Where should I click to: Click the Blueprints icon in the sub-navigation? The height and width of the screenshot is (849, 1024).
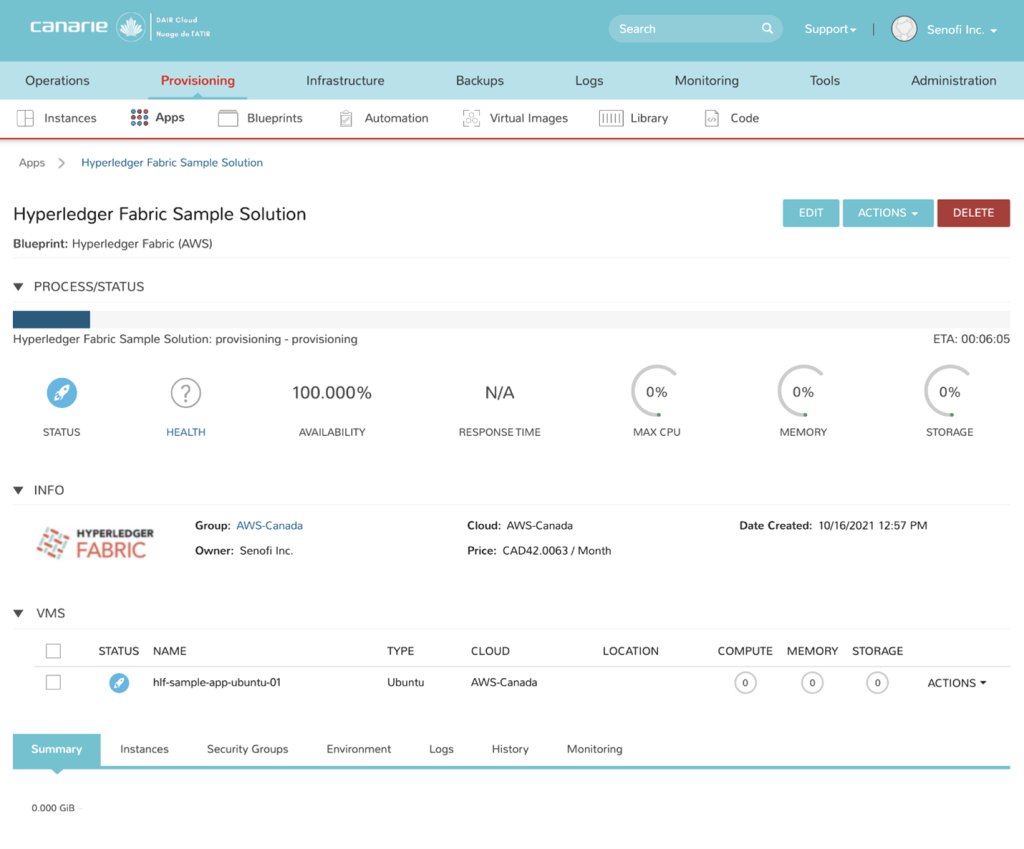[x=228, y=118]
